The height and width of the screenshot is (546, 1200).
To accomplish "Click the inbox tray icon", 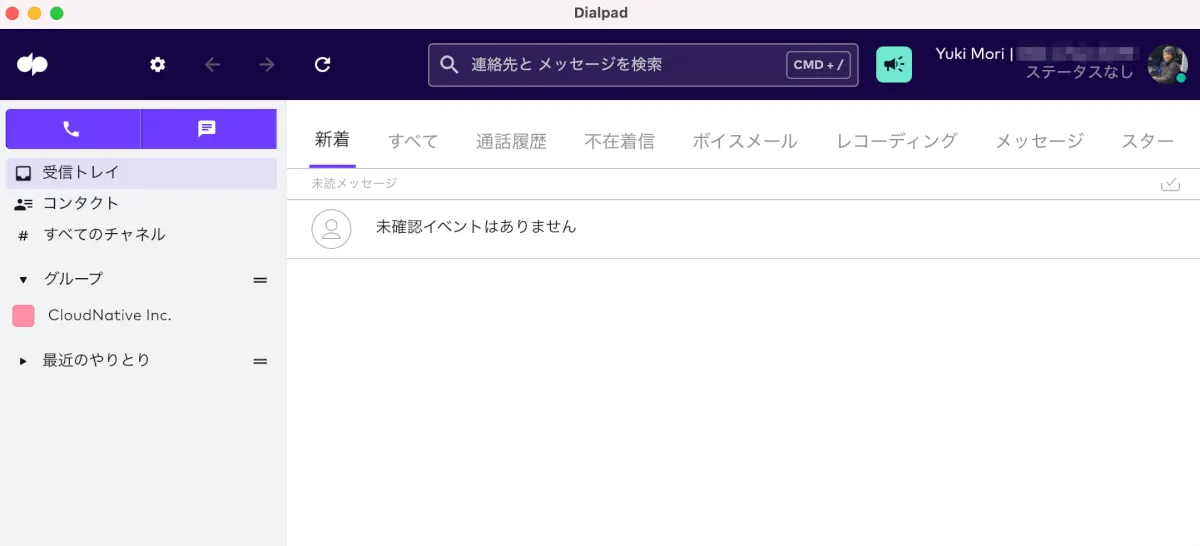I will (23, 173).
